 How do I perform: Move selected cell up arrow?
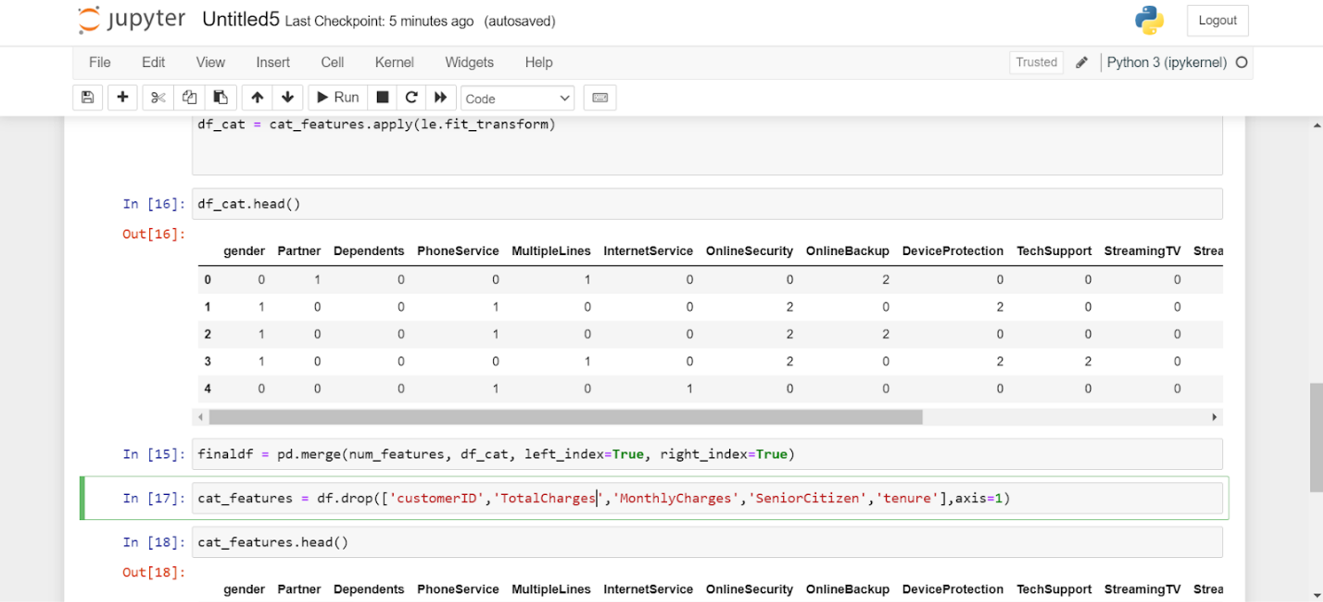[257, 97]
